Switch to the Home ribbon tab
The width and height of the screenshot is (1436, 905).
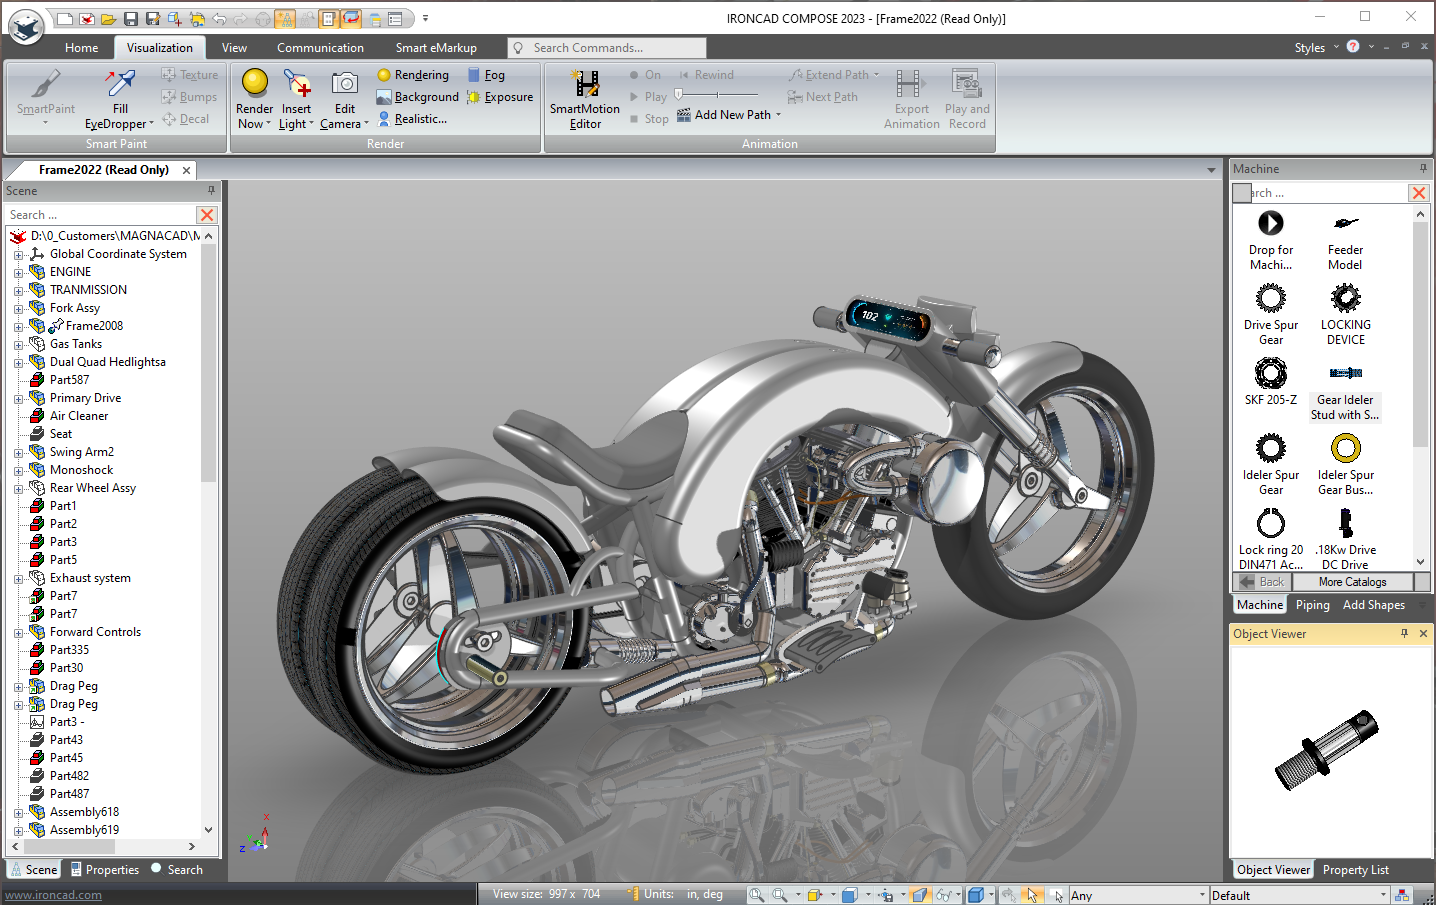82,47
